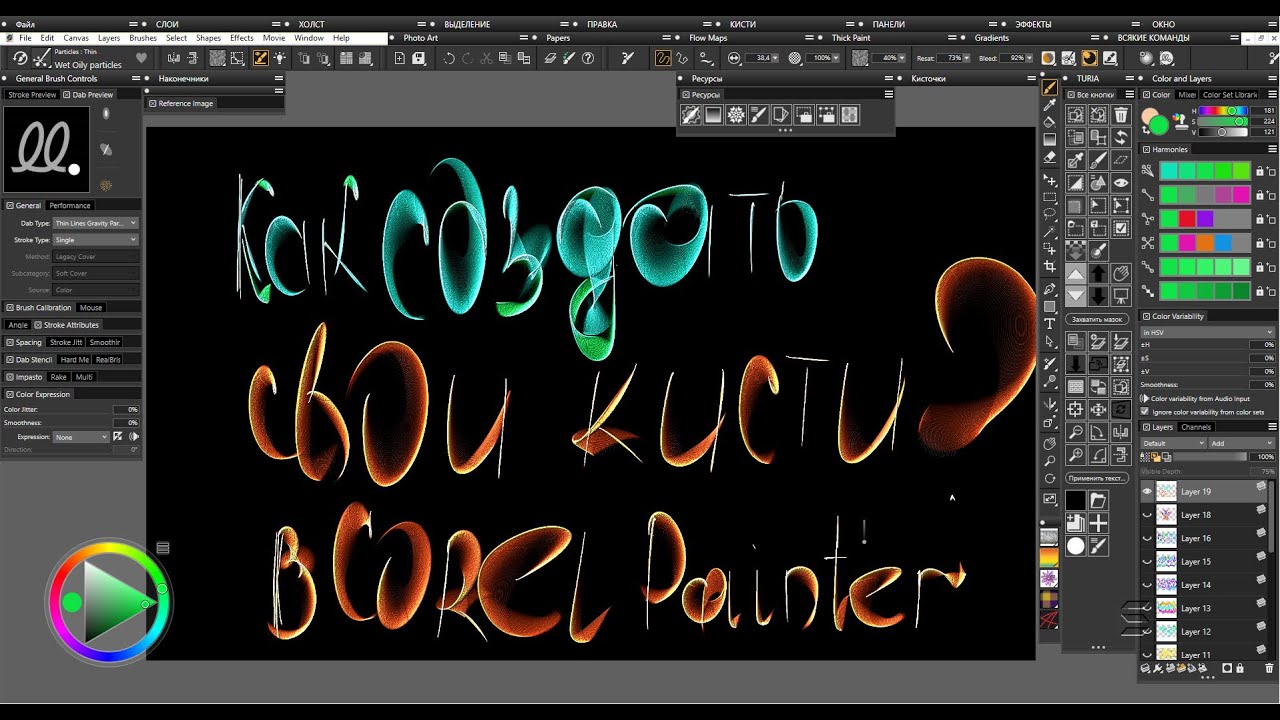1280x720 pixels.
Task: Select the Brush tool in the toolbox
Action: coord(1050,87)
